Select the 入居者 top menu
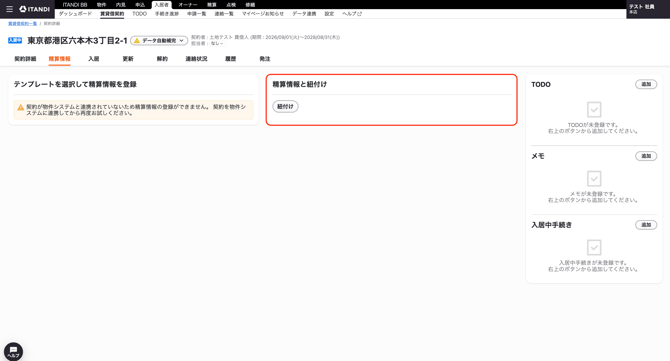The image size is (670, 361). (162, 5)
